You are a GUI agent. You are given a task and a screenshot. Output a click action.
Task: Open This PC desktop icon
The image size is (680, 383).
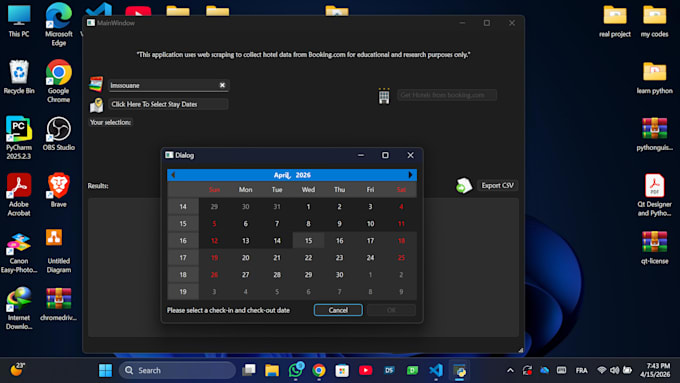19,20
